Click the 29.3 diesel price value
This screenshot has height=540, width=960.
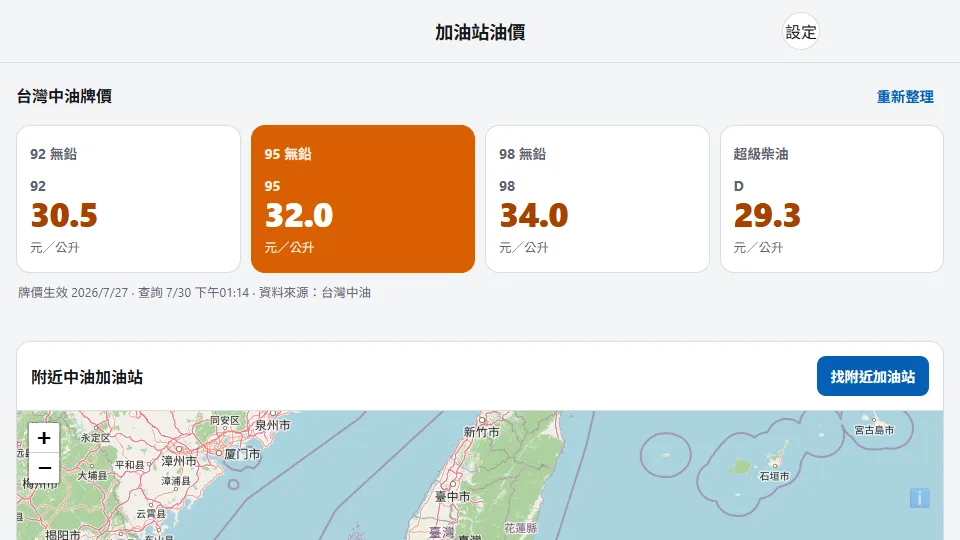(767, 215)
